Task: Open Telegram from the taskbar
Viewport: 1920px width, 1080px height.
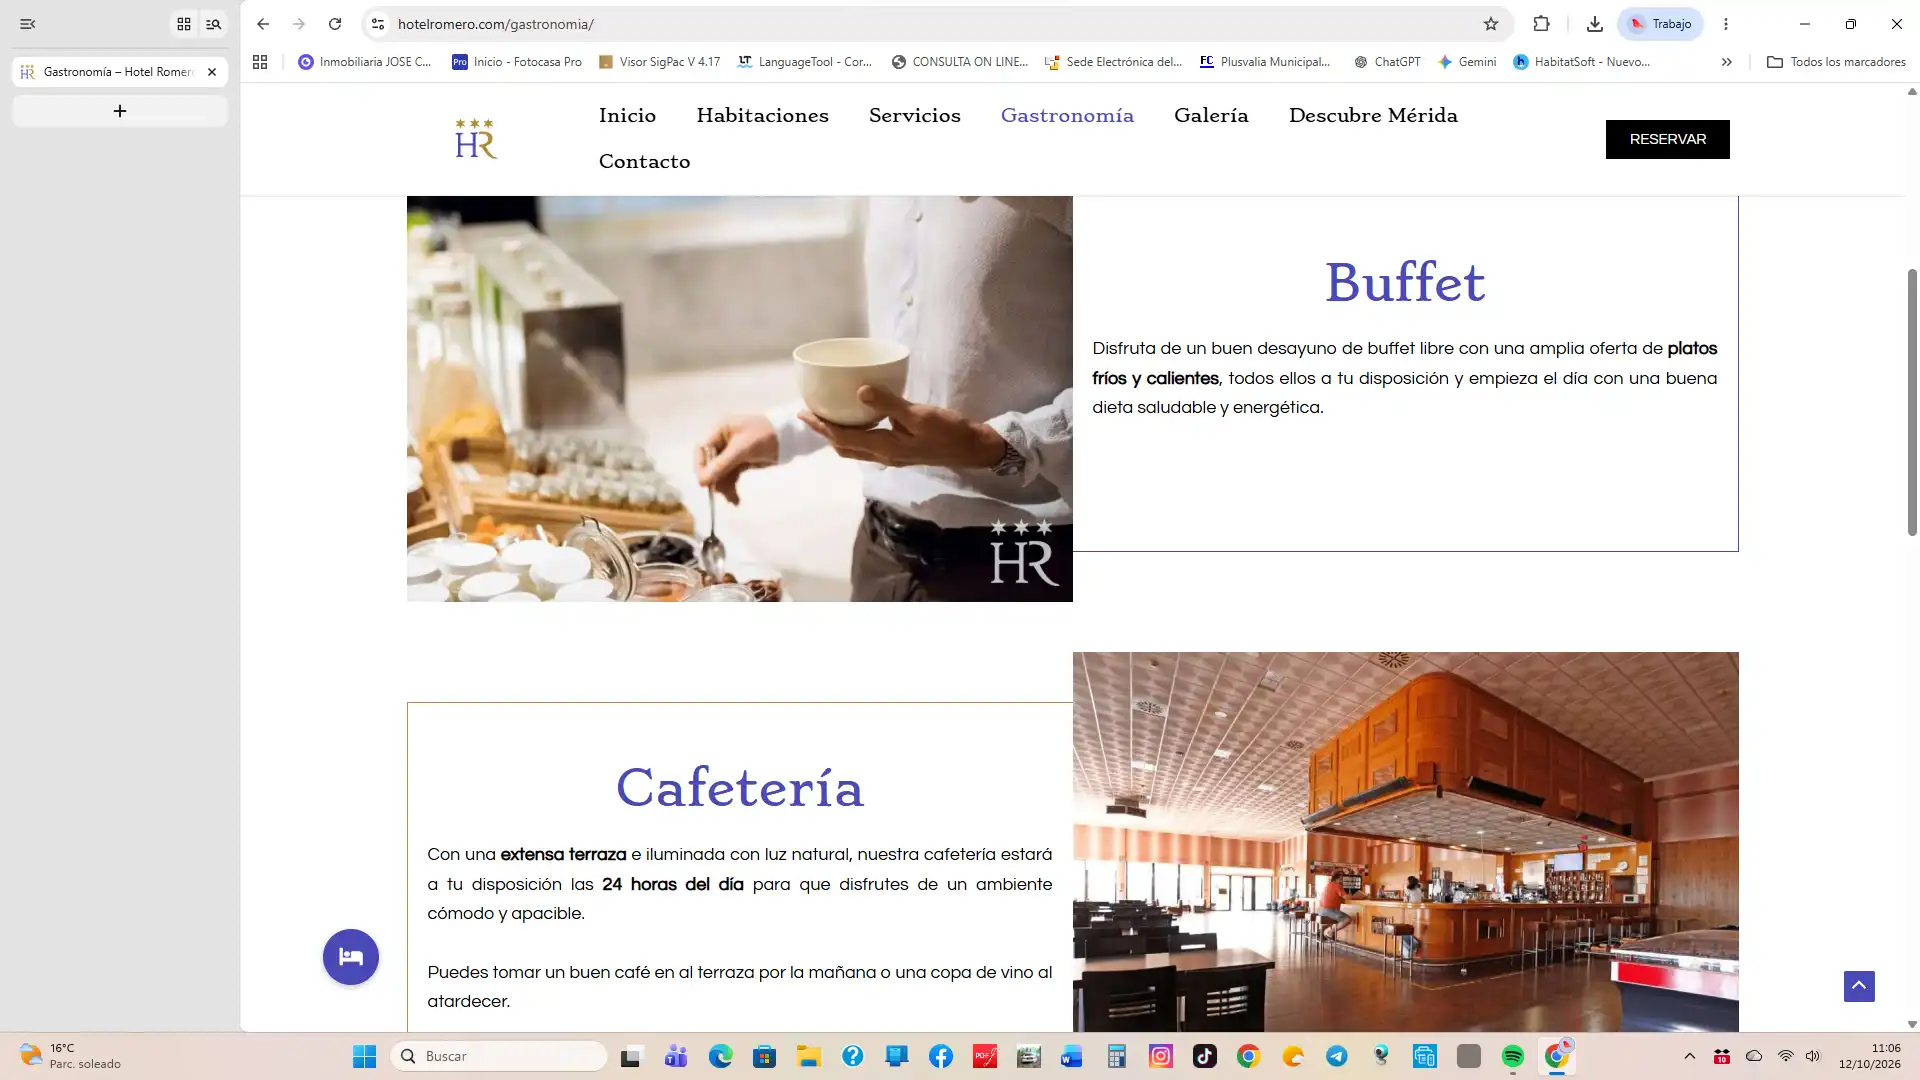Action: [1336, 1056]
